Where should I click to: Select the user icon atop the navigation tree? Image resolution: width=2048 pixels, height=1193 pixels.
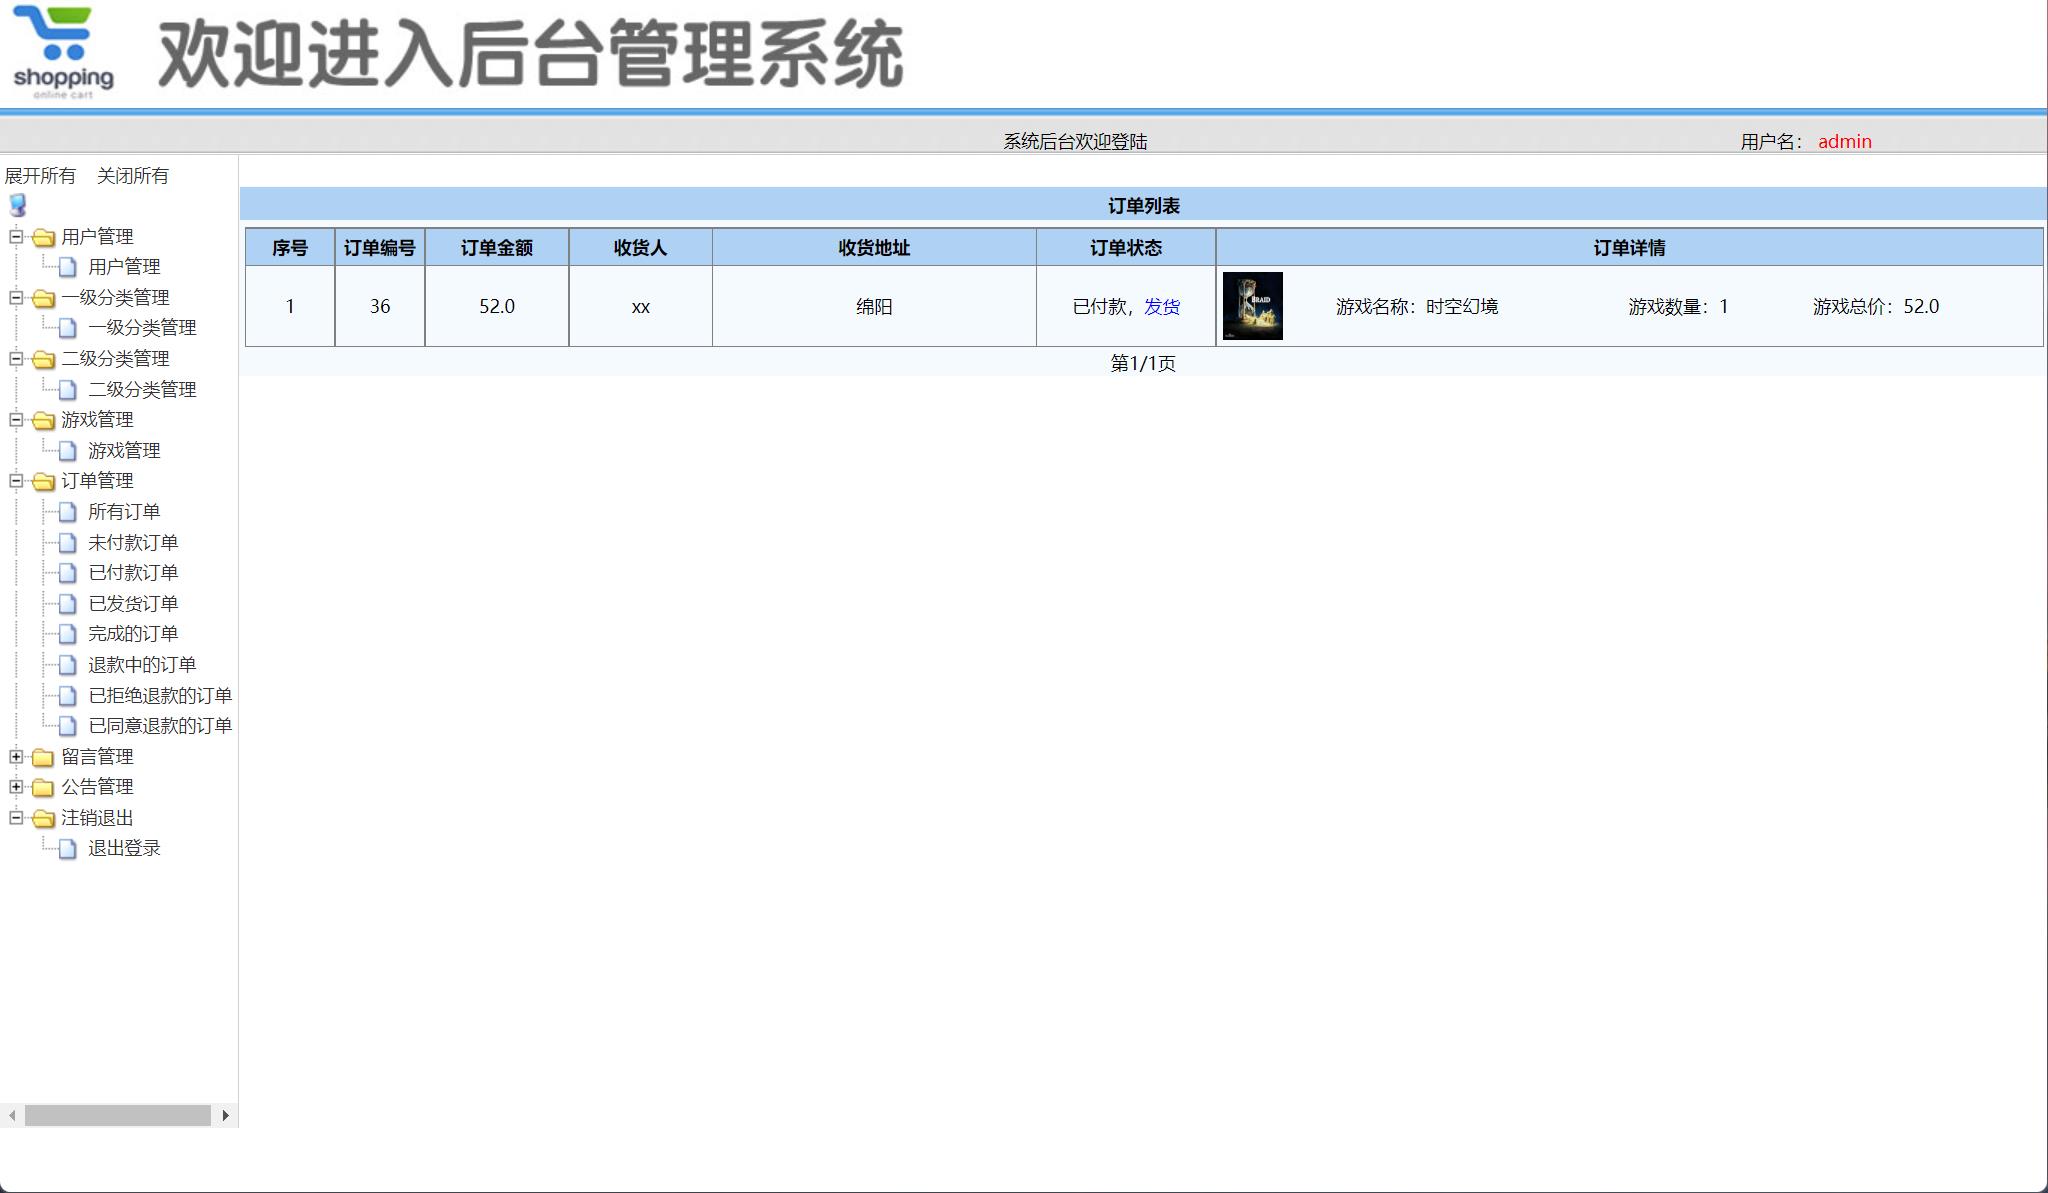click(16, 206)
